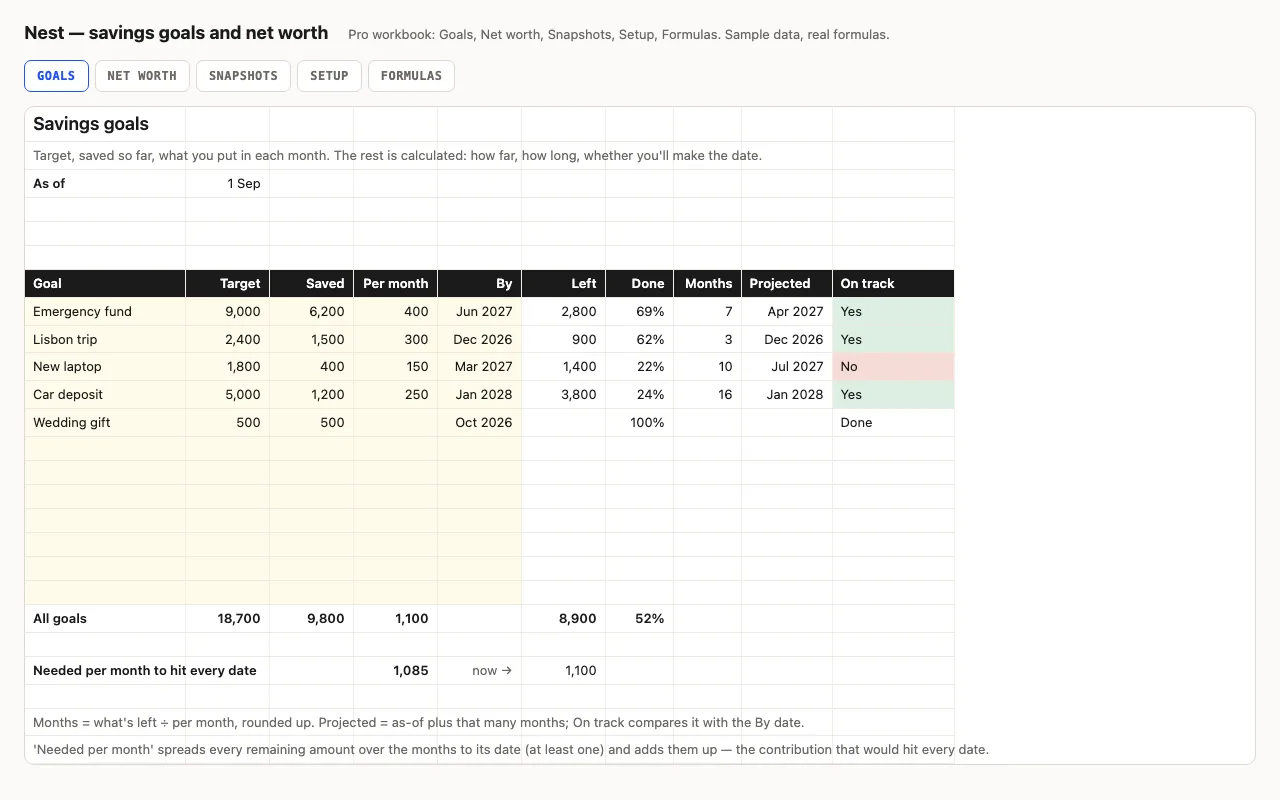The image size is (1280, 800).
Task: Select the 'Savings goals' sheet heading
Action: (91, 124)
